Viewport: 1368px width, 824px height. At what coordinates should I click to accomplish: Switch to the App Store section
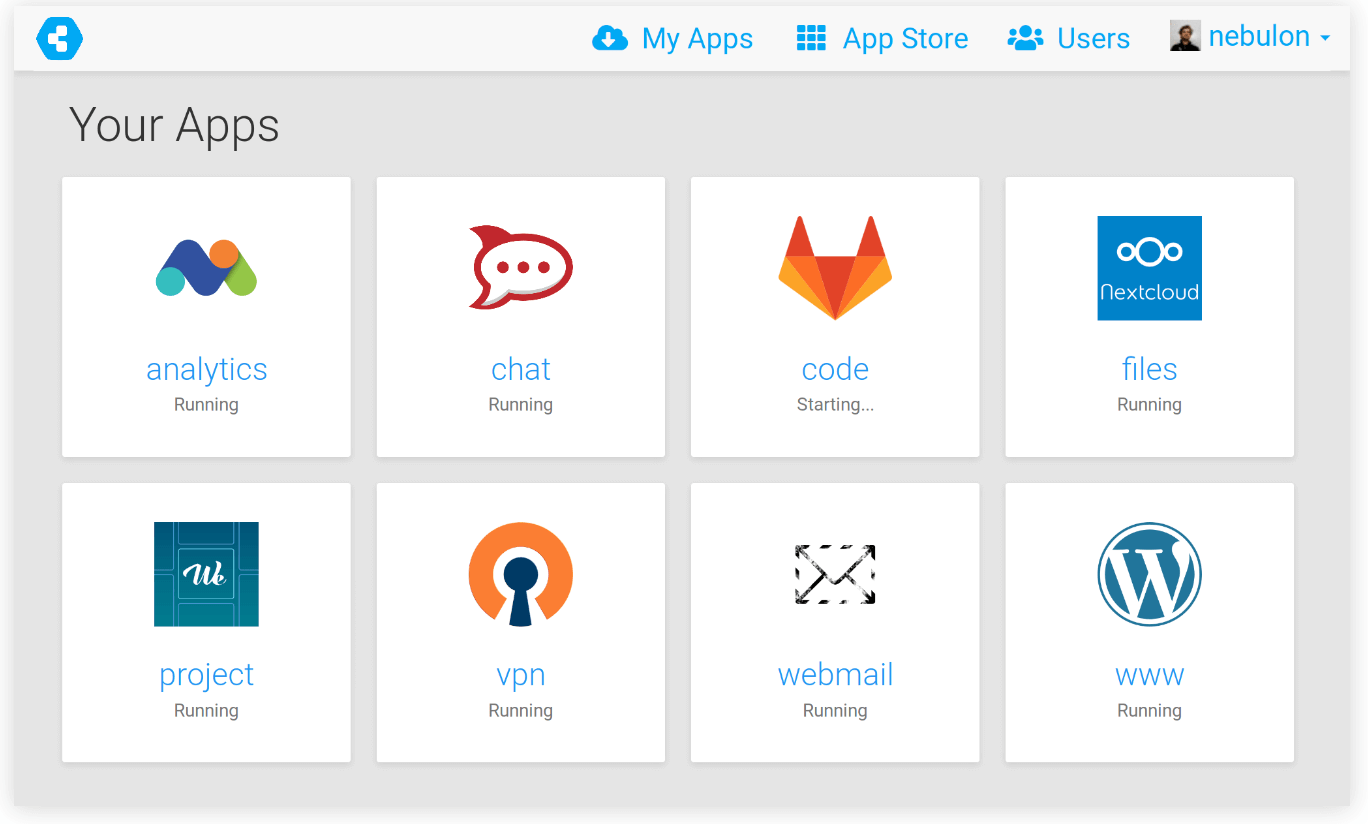[x=905, y=38]
